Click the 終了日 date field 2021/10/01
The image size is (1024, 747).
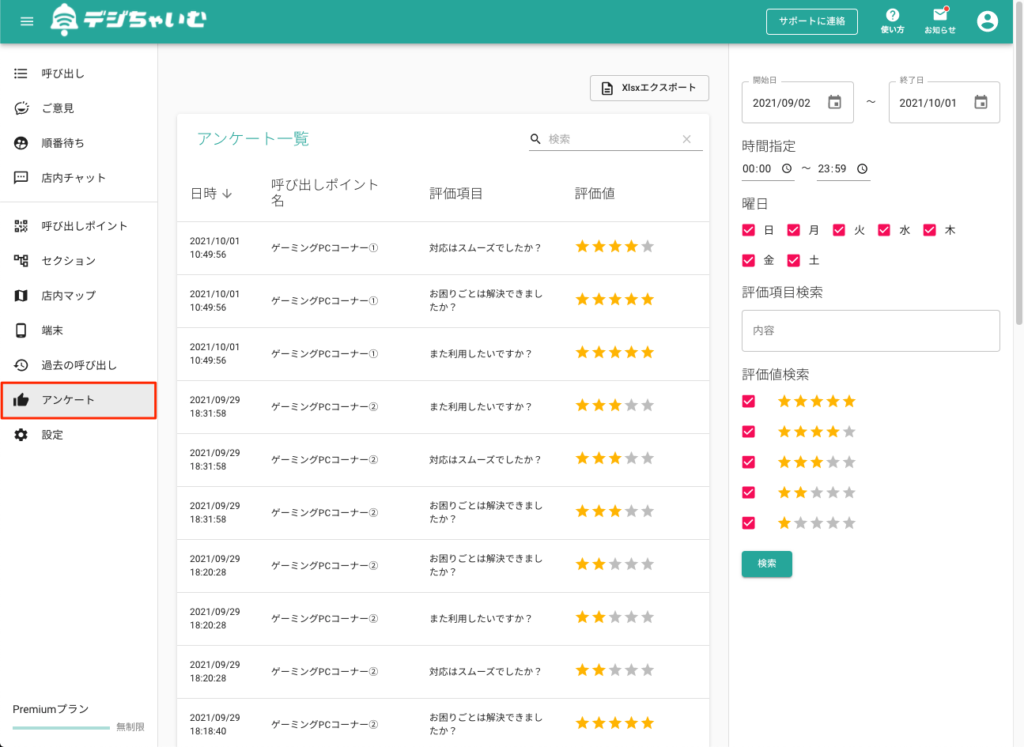click(x=944, y=102)
